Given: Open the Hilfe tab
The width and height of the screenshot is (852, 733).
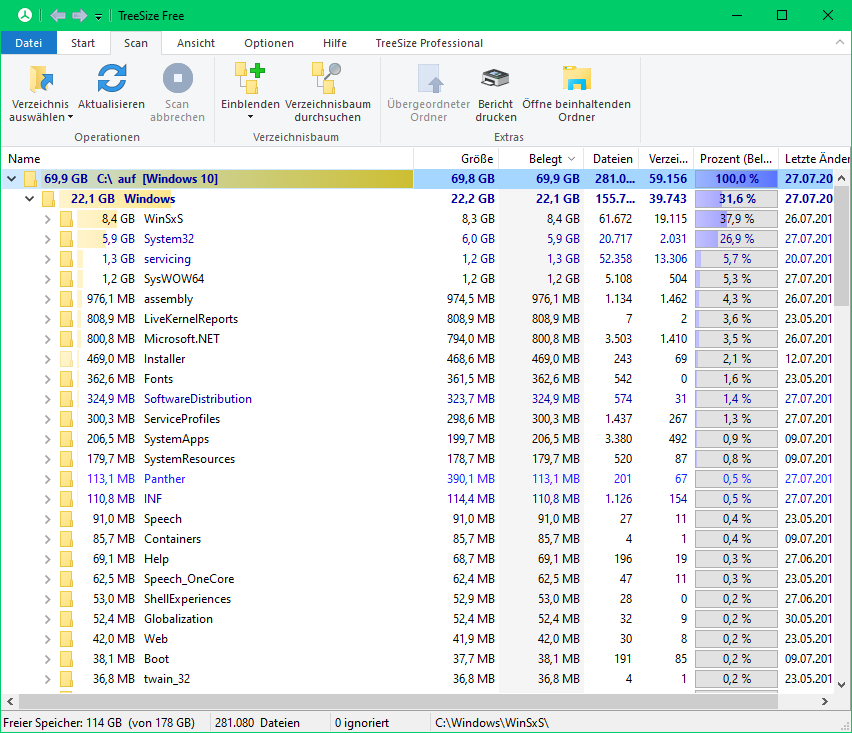Looking at the screenshot, I should (335, 43).
